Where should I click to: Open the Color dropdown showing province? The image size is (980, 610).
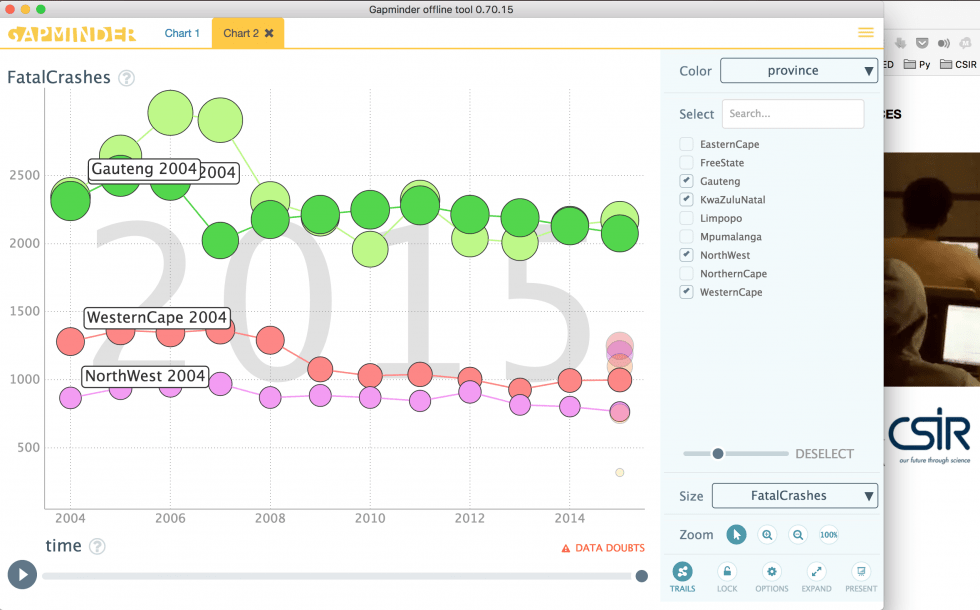[798, 70]
